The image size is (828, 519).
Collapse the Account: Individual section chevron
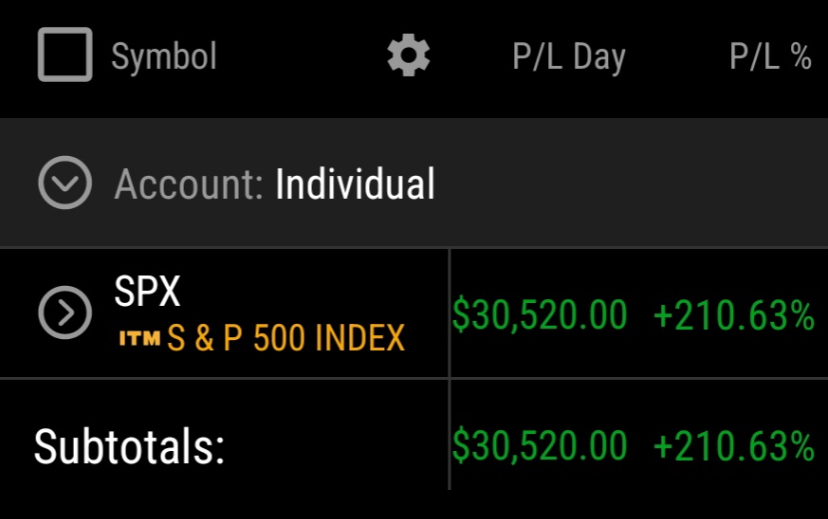pyautogui.click(x=65, y=182)
